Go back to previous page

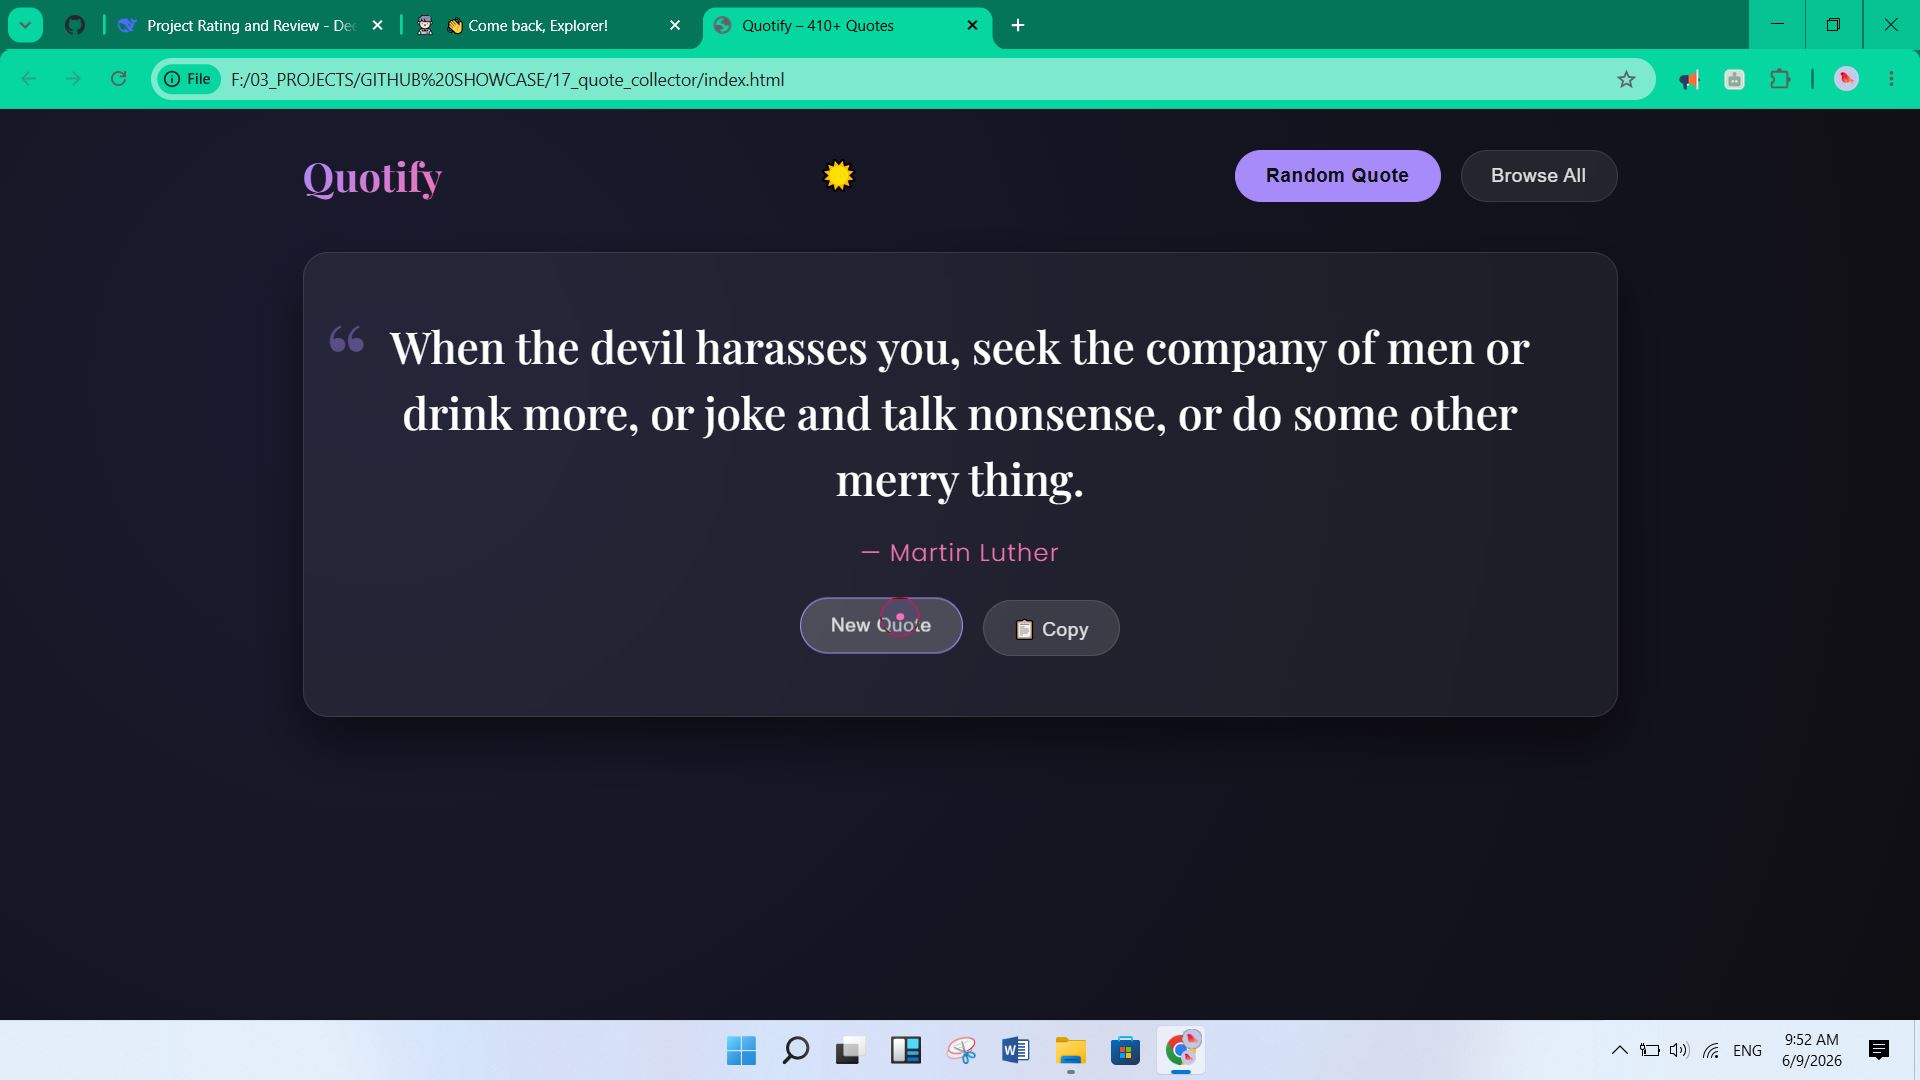coord(29,79)
